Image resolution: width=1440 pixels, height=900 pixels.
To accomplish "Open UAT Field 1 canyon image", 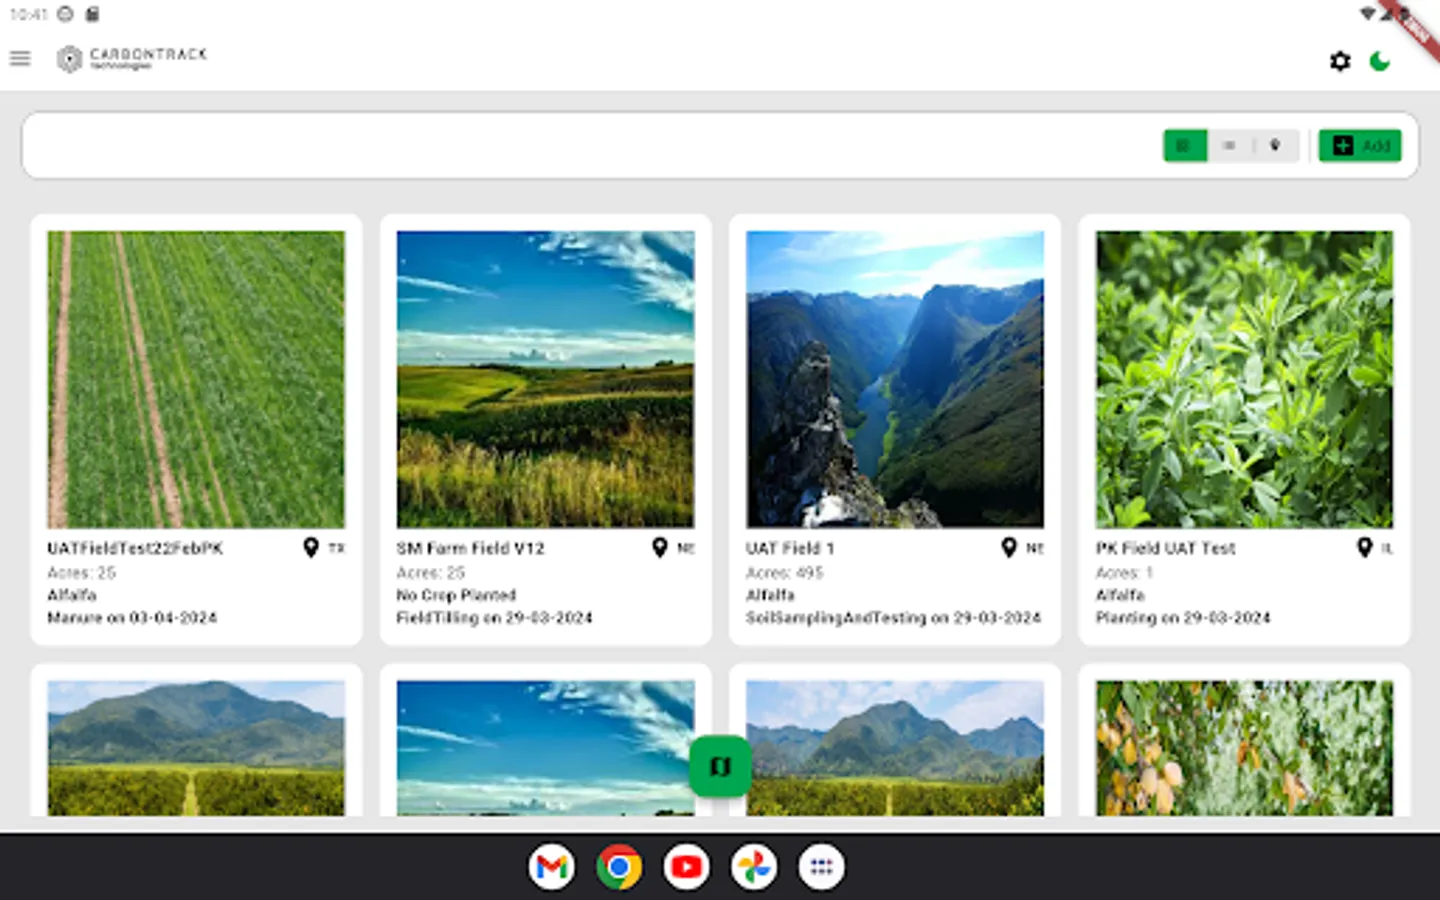I will pos(895,380).
